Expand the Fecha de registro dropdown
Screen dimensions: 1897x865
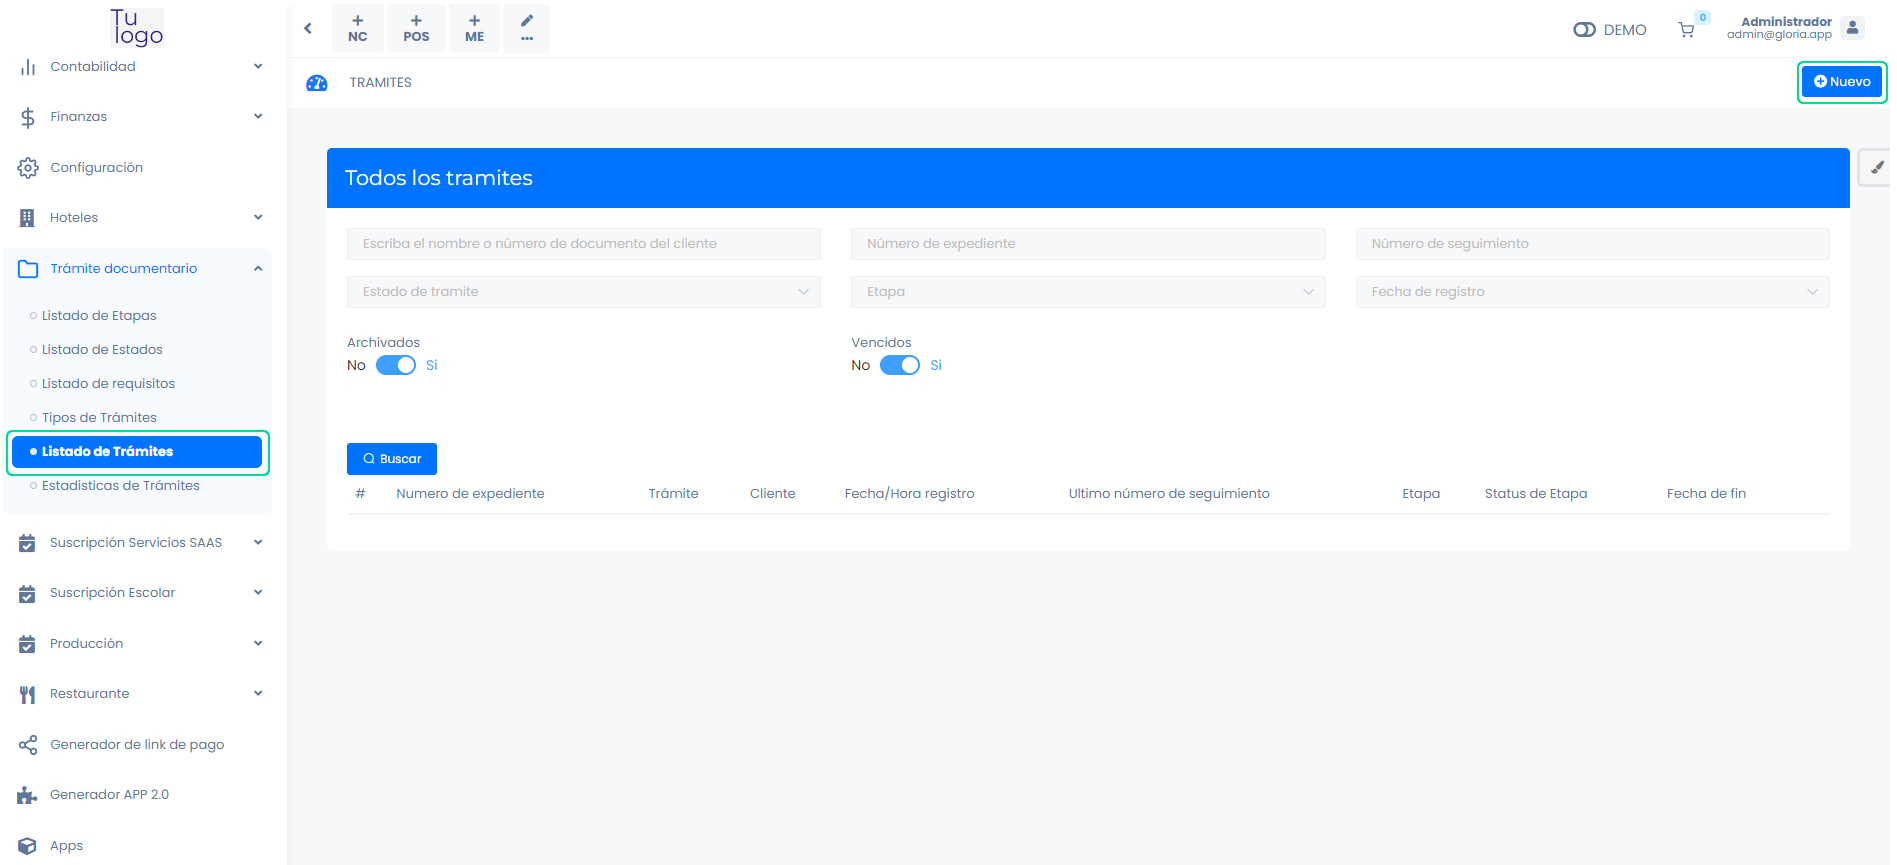click(1592, 292)
